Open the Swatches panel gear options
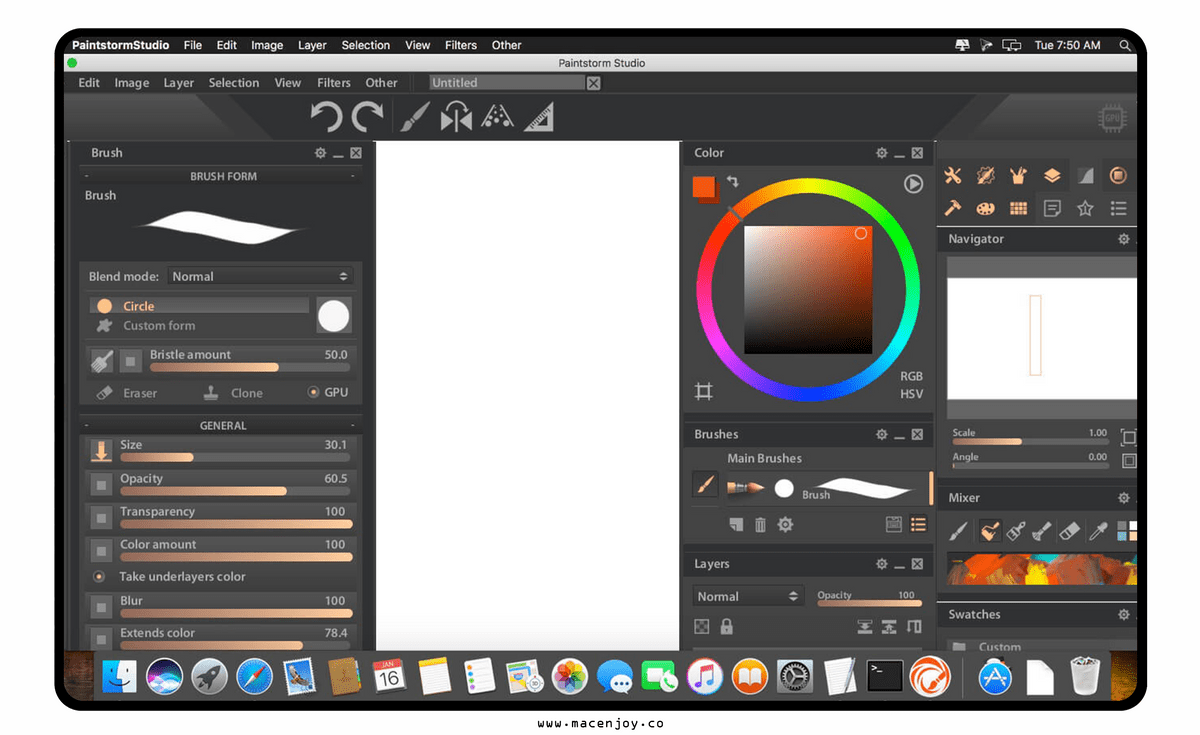1200x735 pixels. click(1124, 615)
